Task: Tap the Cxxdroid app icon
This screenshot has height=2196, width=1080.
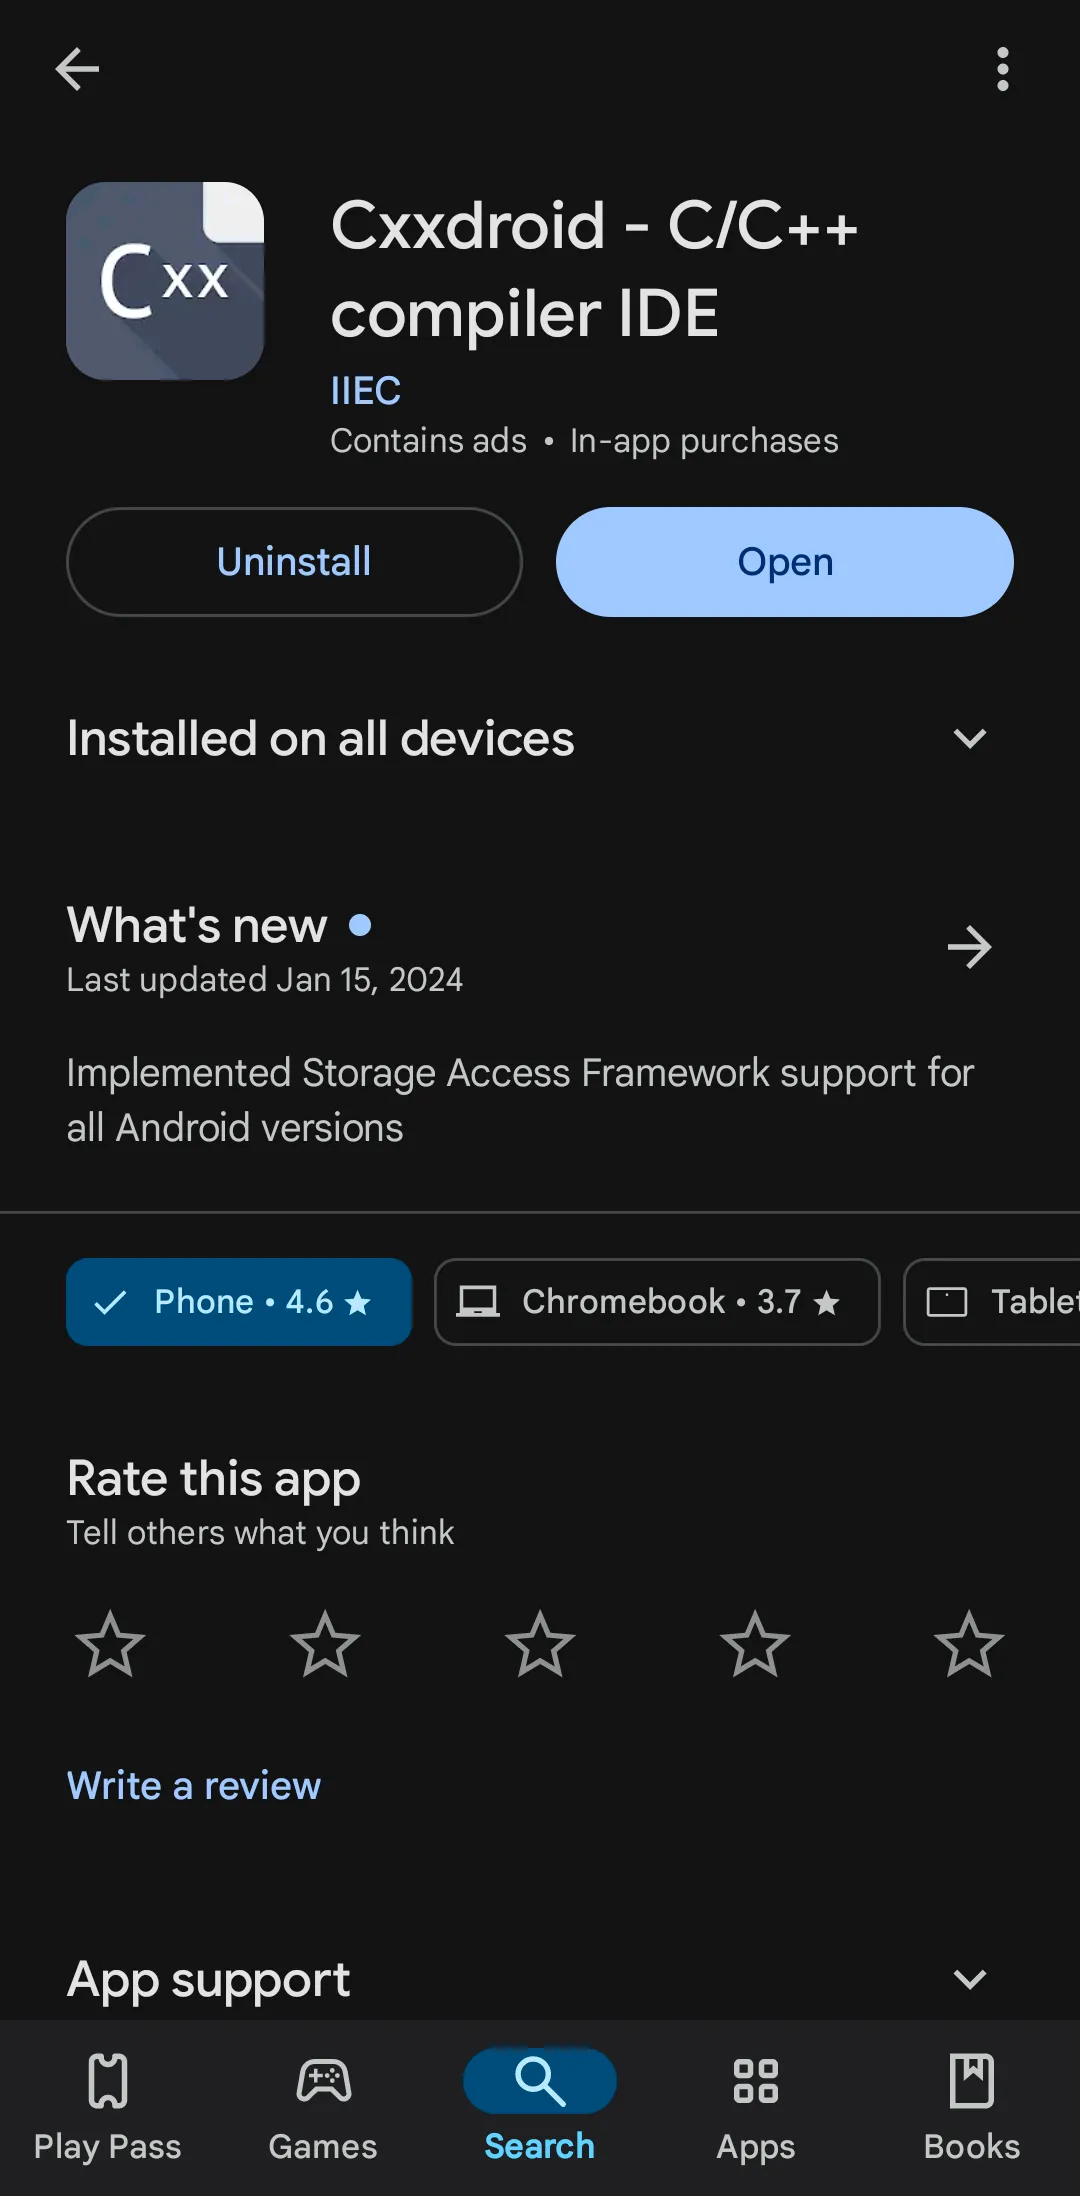Action: [x=165, y=281]
